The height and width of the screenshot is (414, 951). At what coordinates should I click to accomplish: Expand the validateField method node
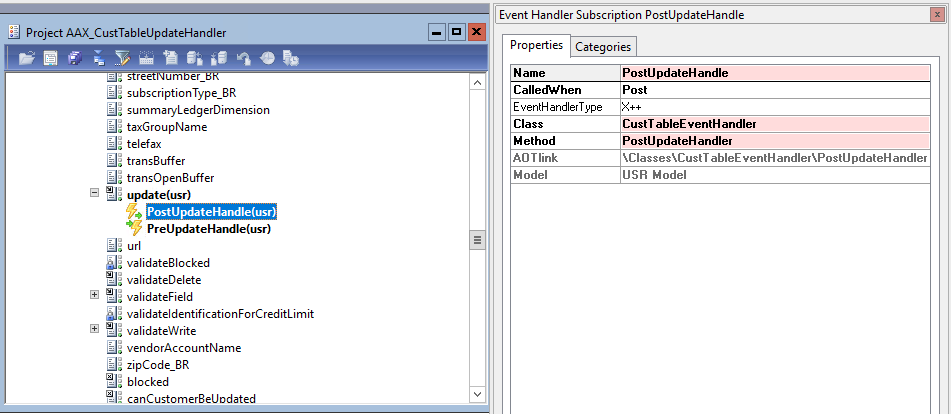pos(95,296)
